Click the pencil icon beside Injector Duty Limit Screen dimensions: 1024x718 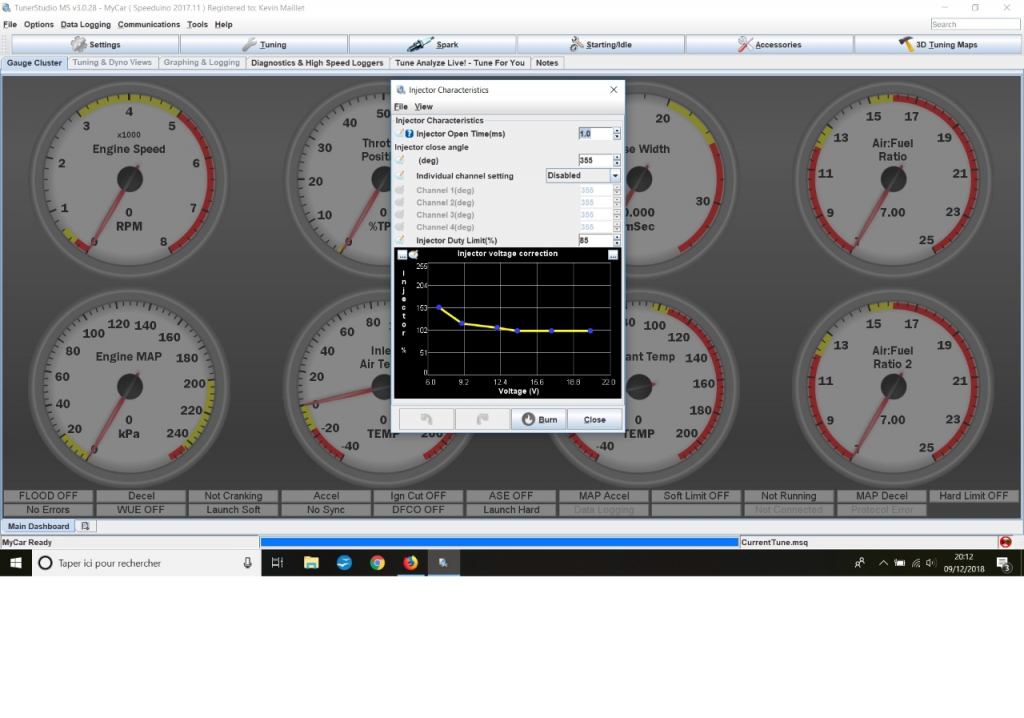tap(400, 240)
